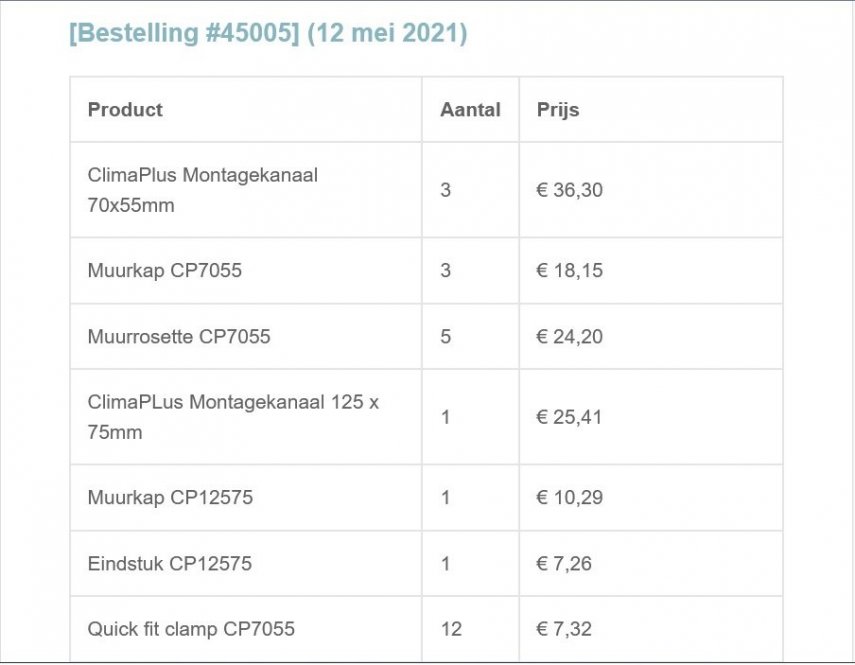Click quantity 12 for Quick fit clamp
855x665 pixels.
coord(451,630)
